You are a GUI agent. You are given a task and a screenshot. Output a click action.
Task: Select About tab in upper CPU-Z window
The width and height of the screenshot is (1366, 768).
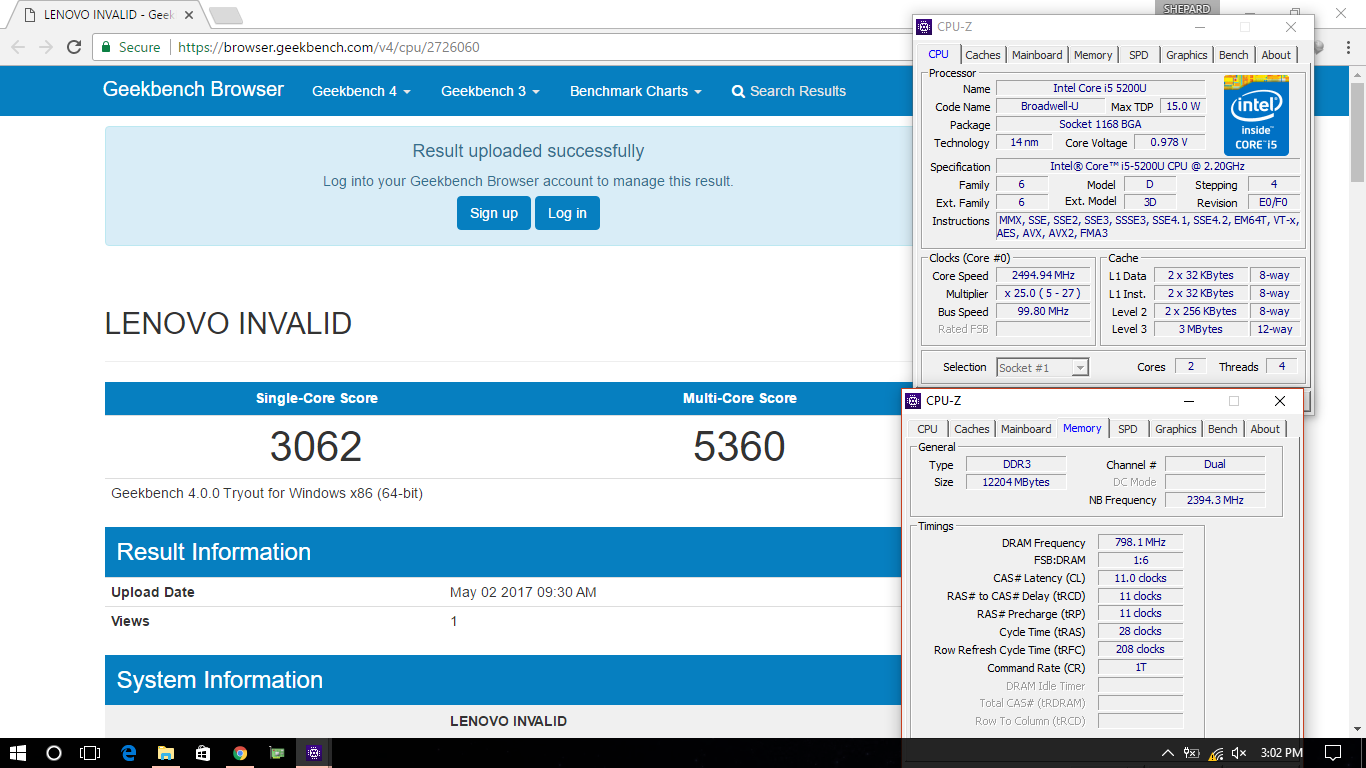tap(1276, 55)
